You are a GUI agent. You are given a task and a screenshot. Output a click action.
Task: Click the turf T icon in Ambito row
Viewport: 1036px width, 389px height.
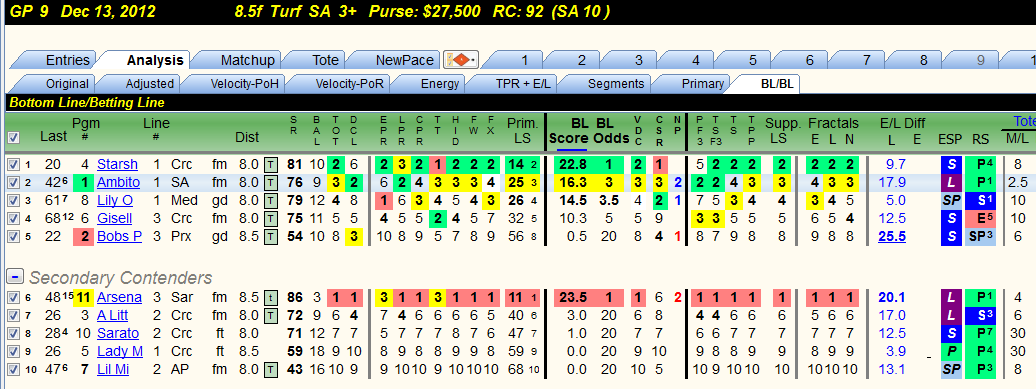tap(272, 183)
